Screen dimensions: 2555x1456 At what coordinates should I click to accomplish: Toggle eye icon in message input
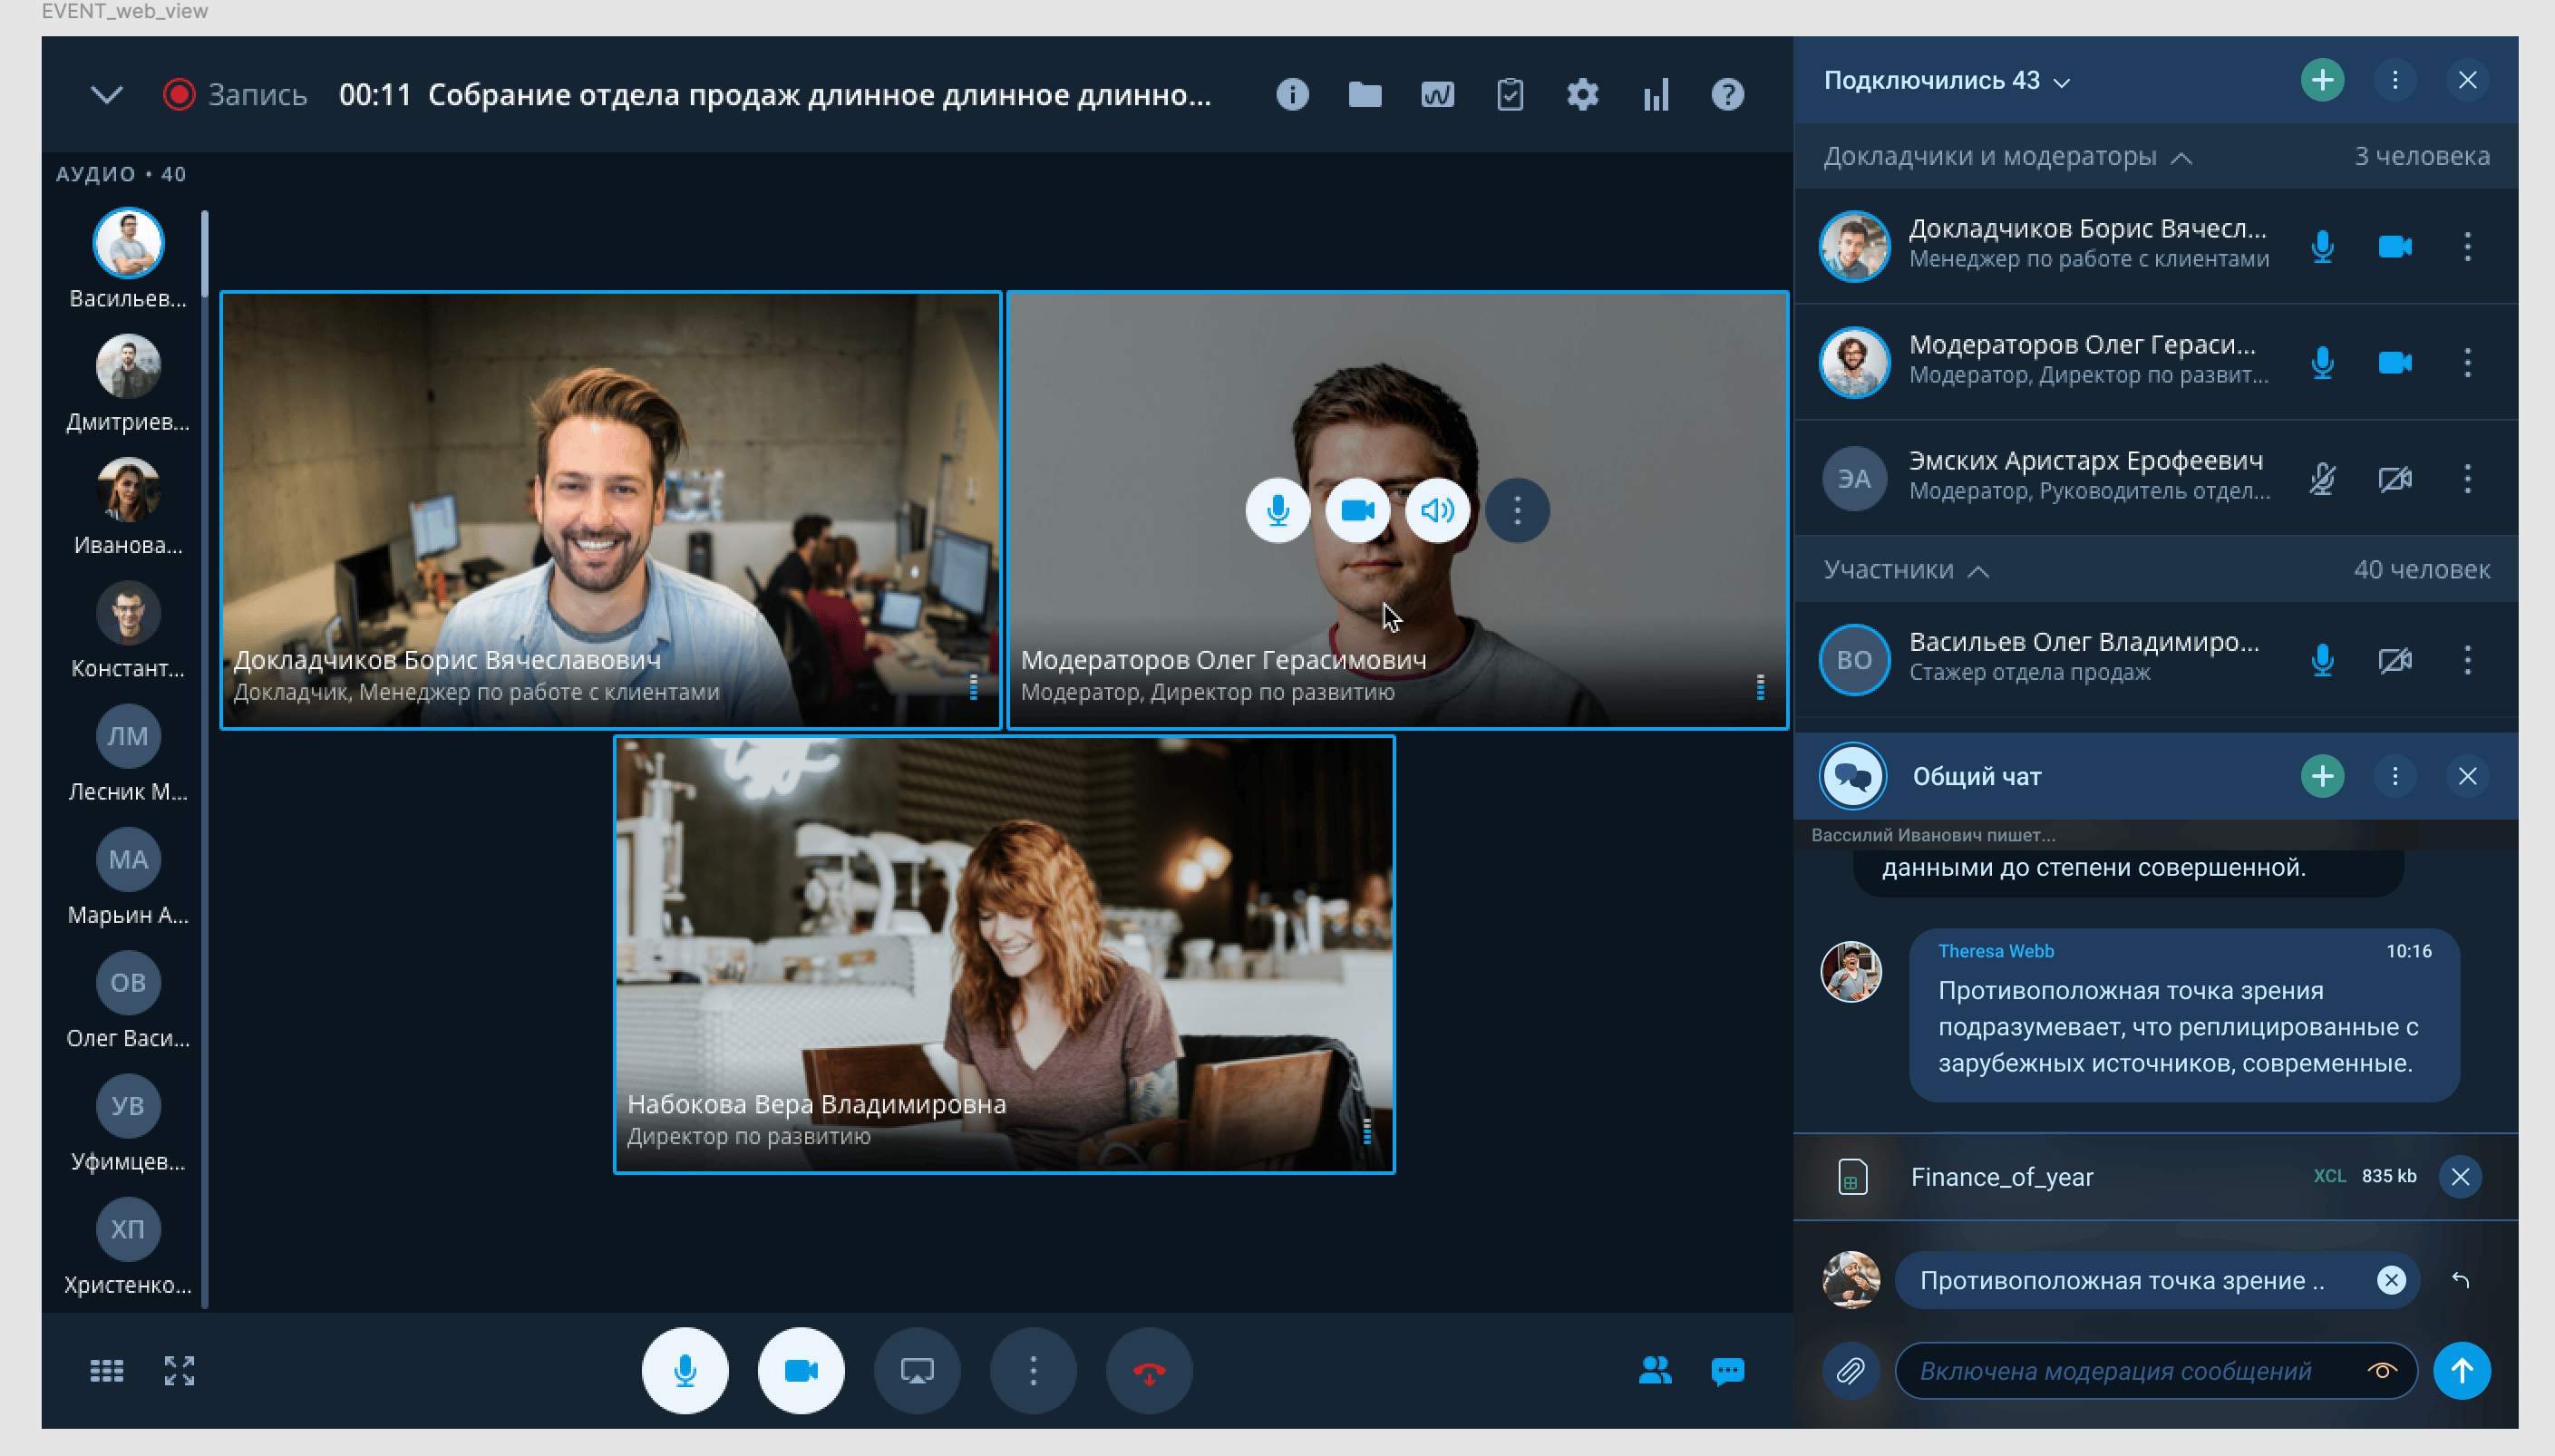pos(2381,1370)
